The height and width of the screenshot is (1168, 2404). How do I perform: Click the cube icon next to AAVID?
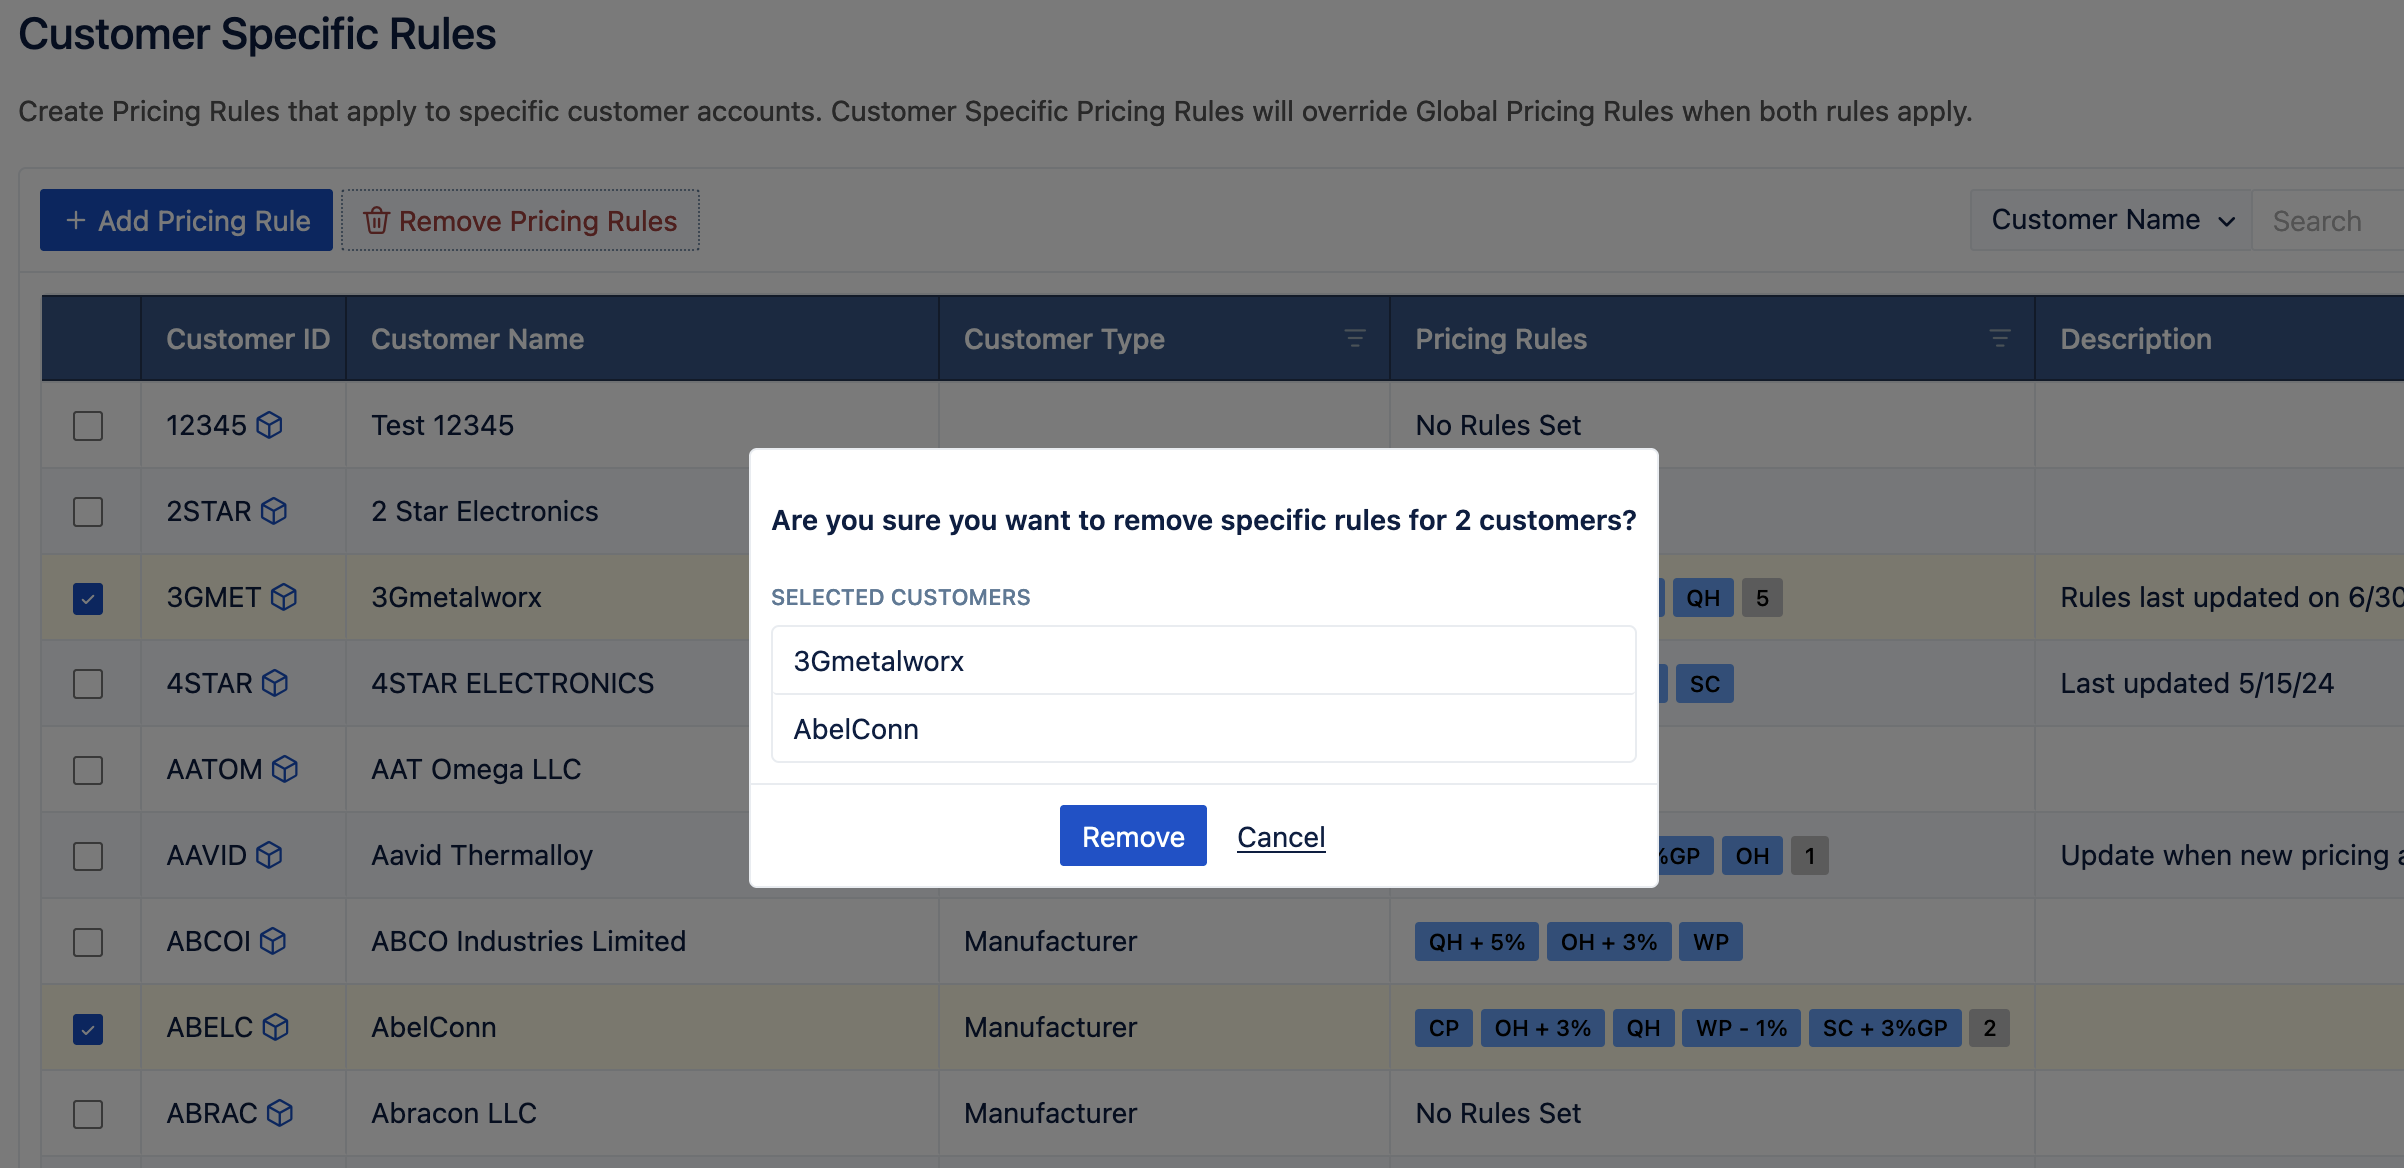click(x=269, y=855)
